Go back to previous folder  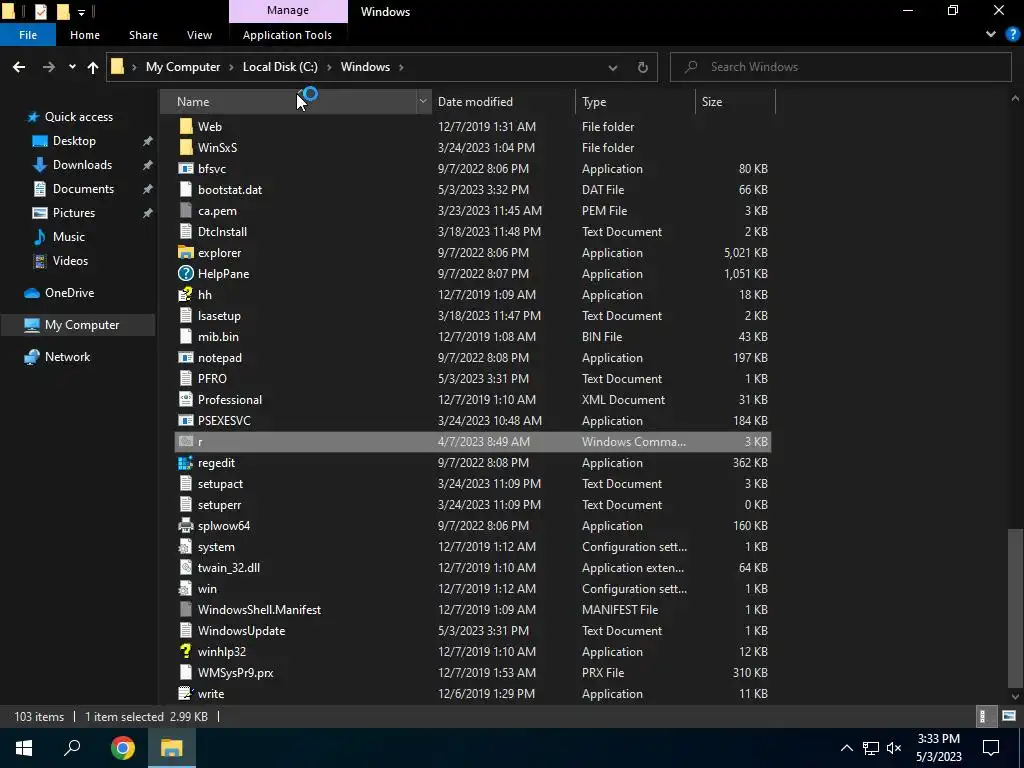click(19, 67)
